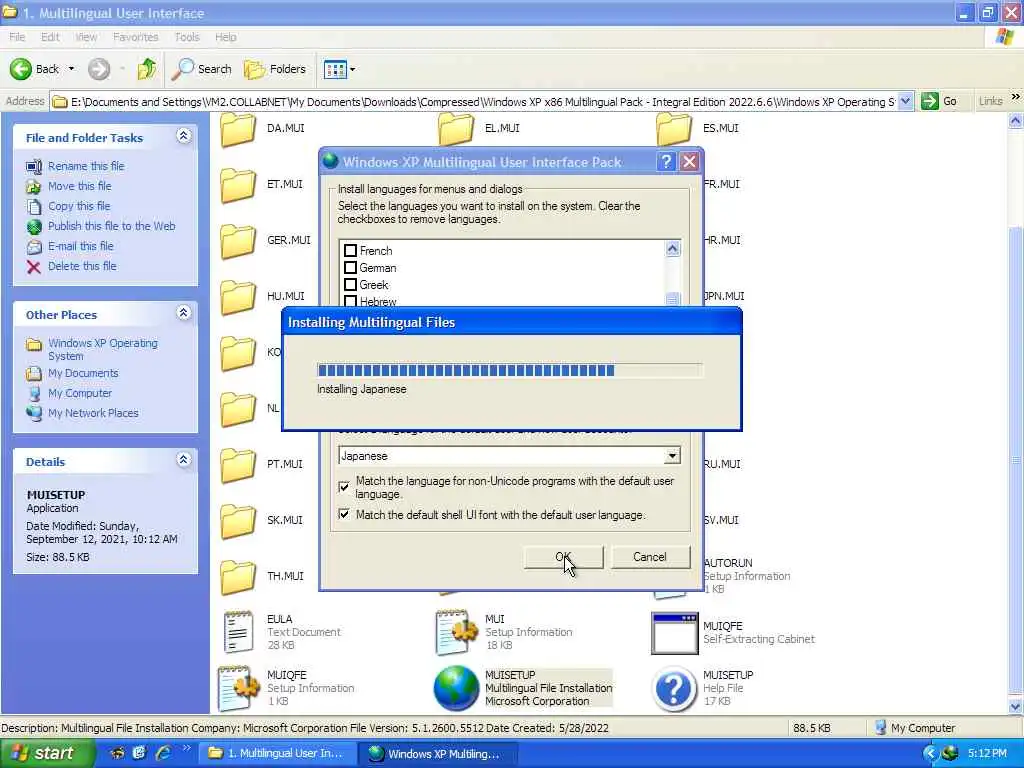The image size is (1024, 768).
Task: Click the MUI dialog question-mark help button
Action: pos(665,161)
